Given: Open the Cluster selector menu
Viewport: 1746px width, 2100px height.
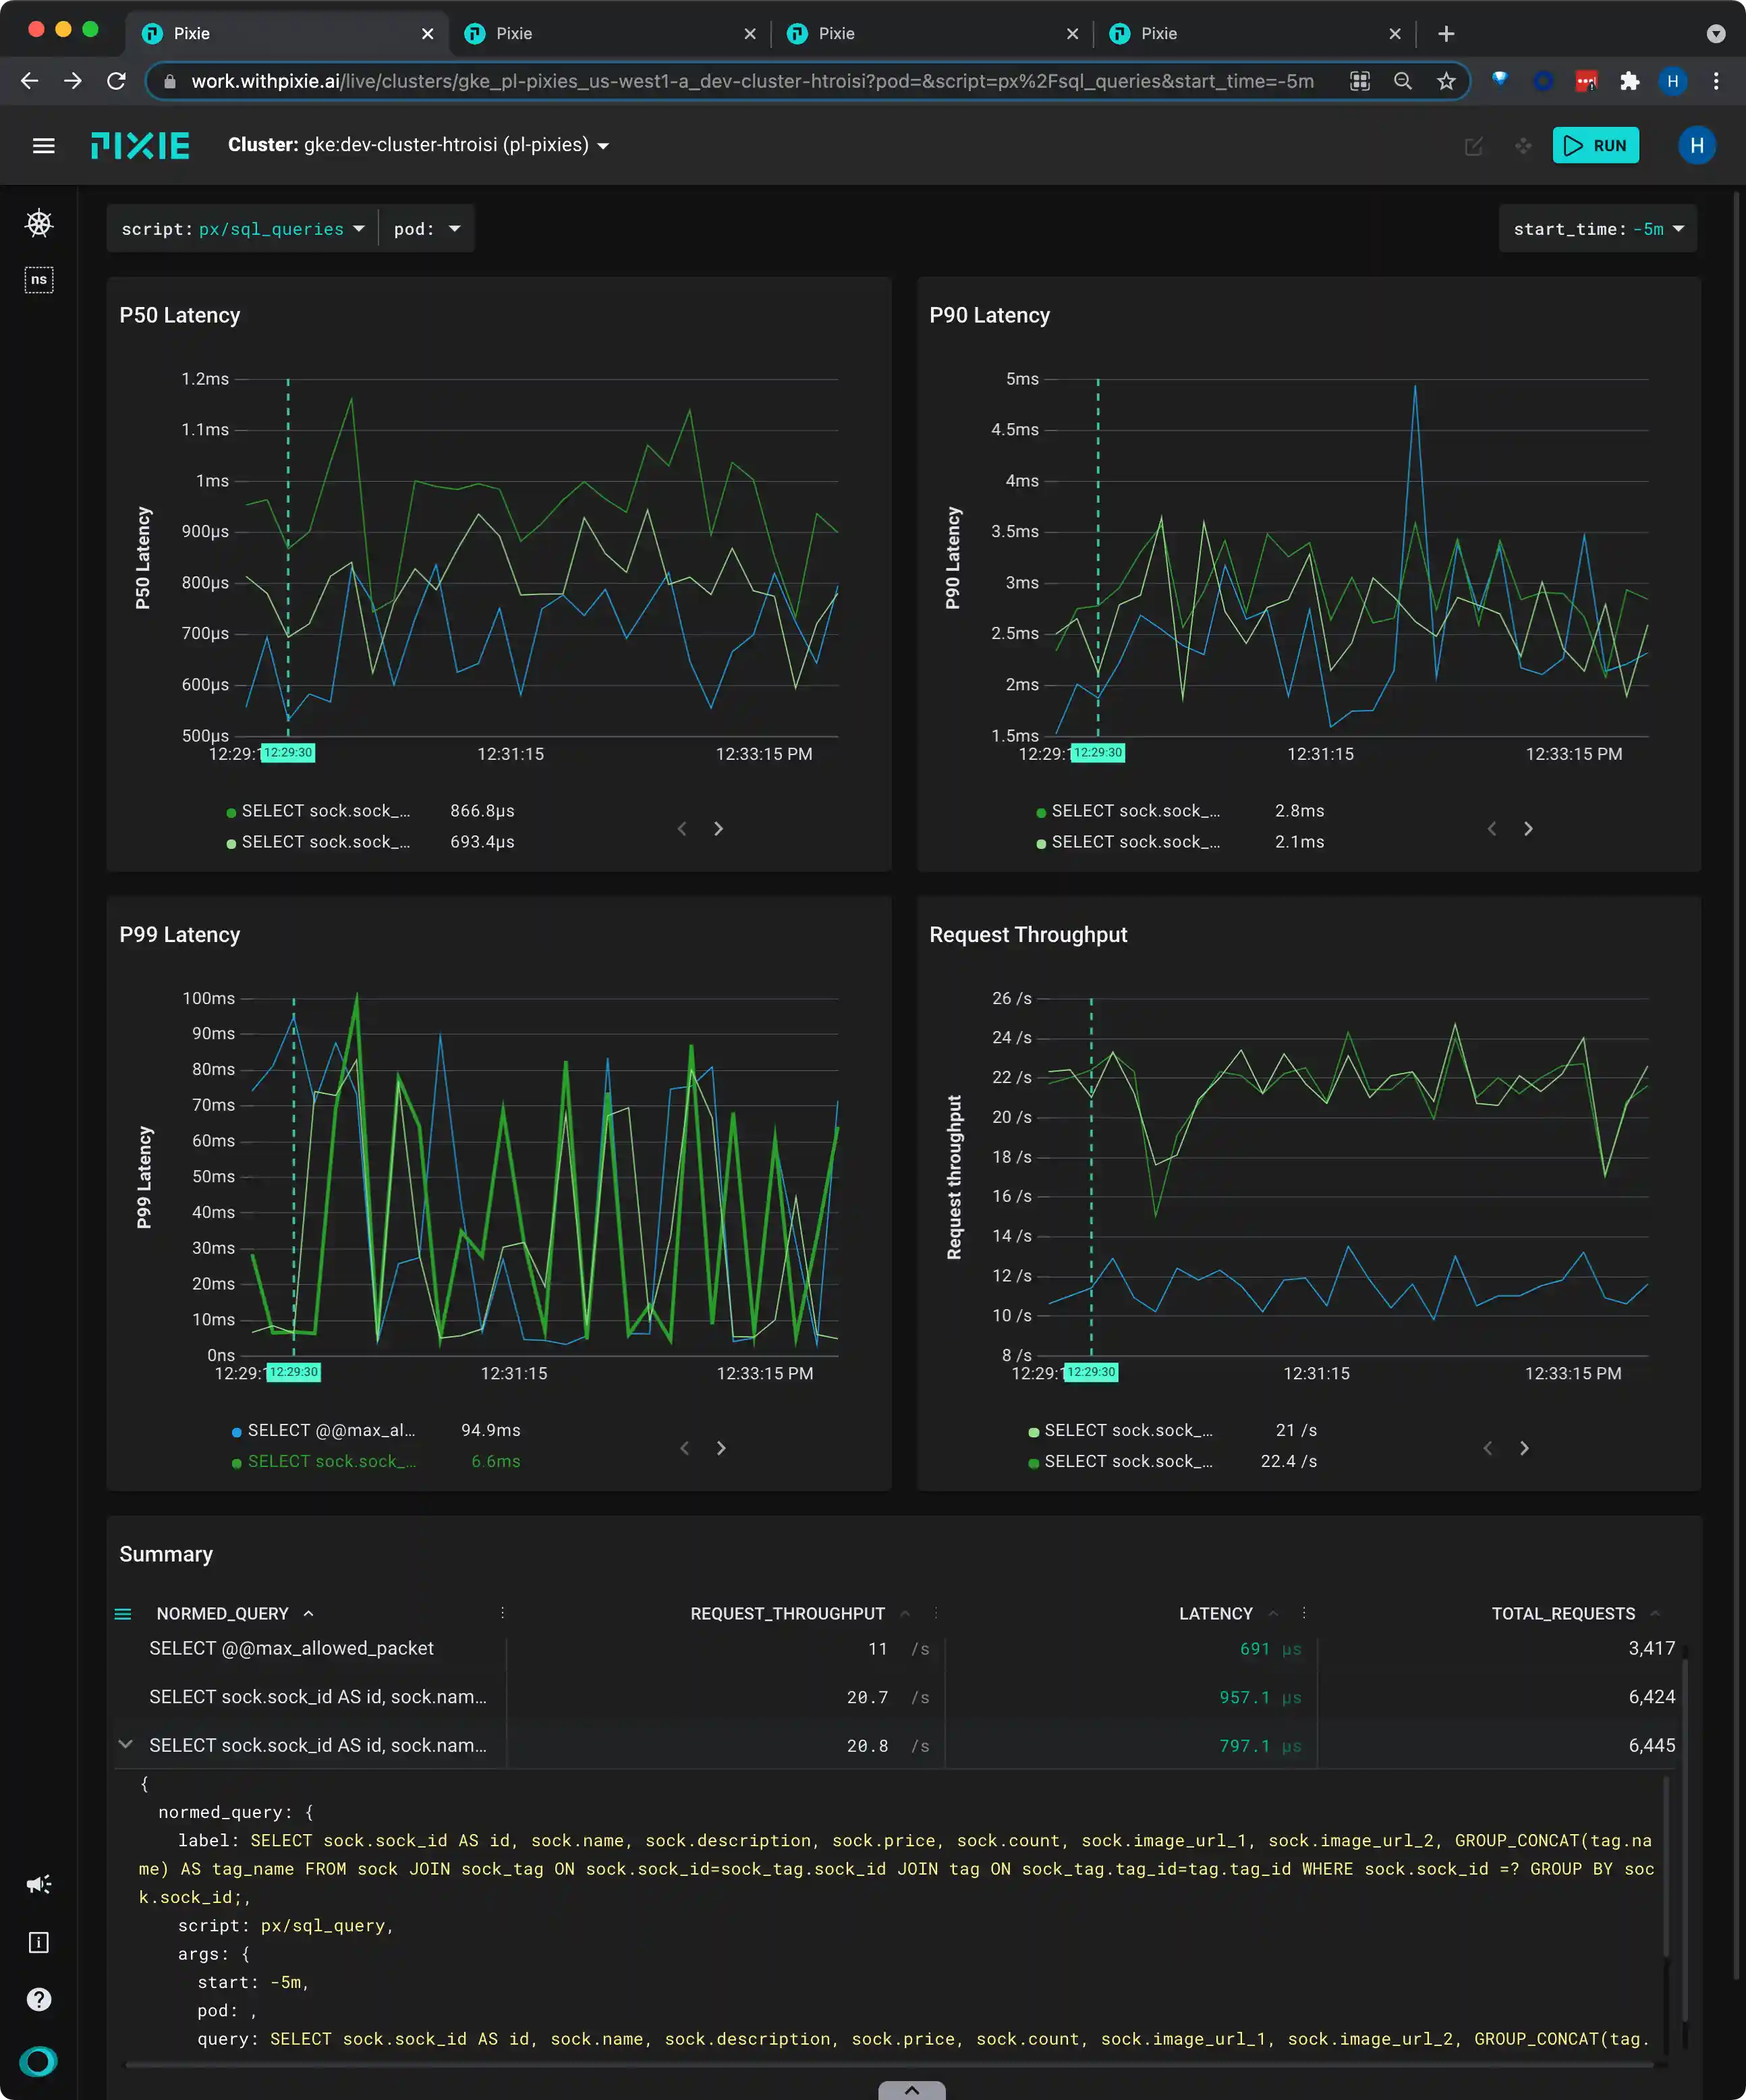Looking at the screenshot, I should pos(419,145).
